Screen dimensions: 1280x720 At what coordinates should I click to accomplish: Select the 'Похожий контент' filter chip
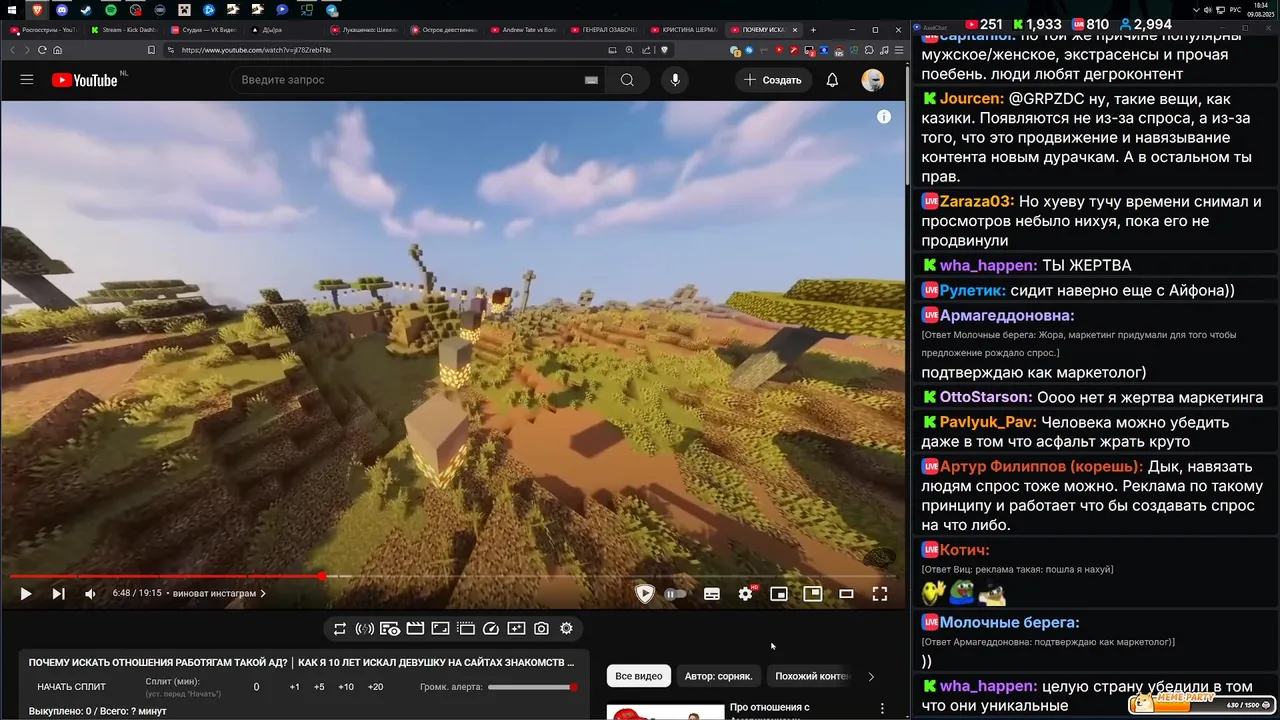point(812,676)
